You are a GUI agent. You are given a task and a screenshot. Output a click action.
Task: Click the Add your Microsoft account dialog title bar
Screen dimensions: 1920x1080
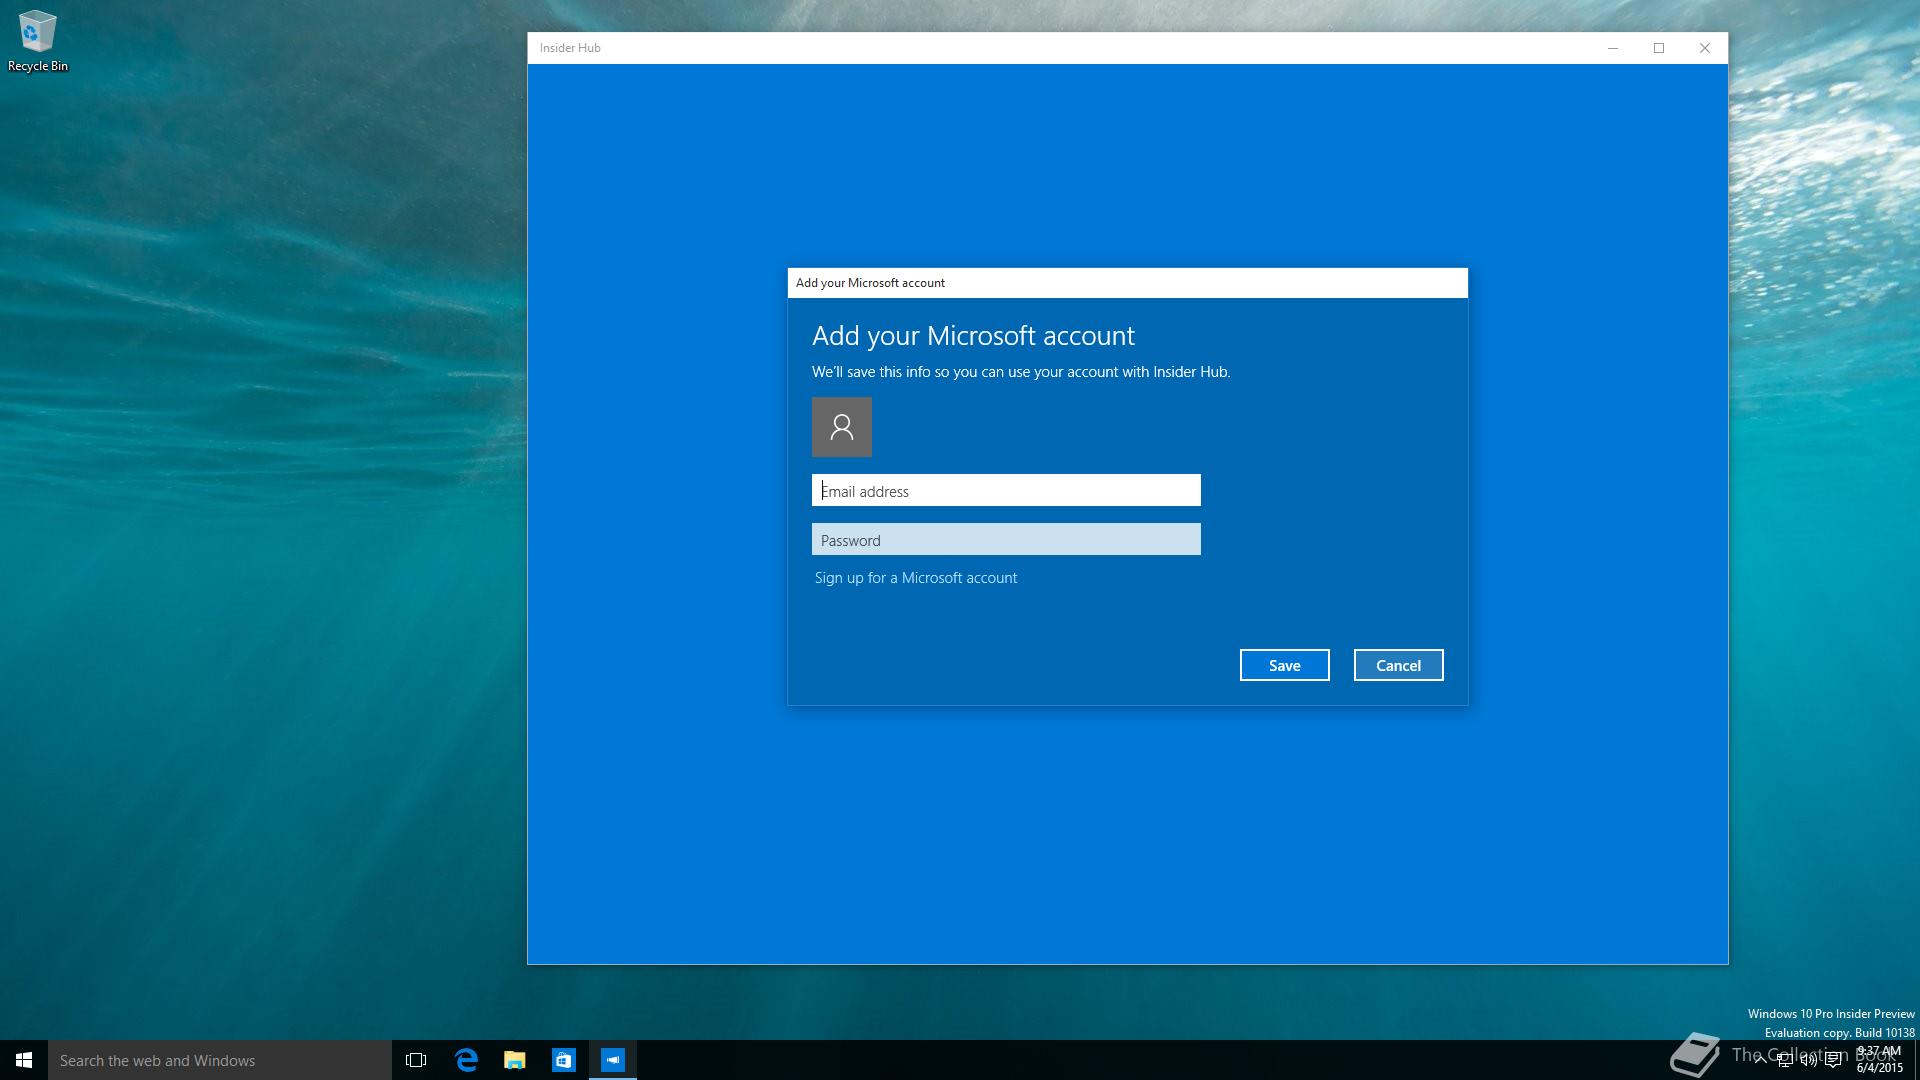pos(1128,283)
